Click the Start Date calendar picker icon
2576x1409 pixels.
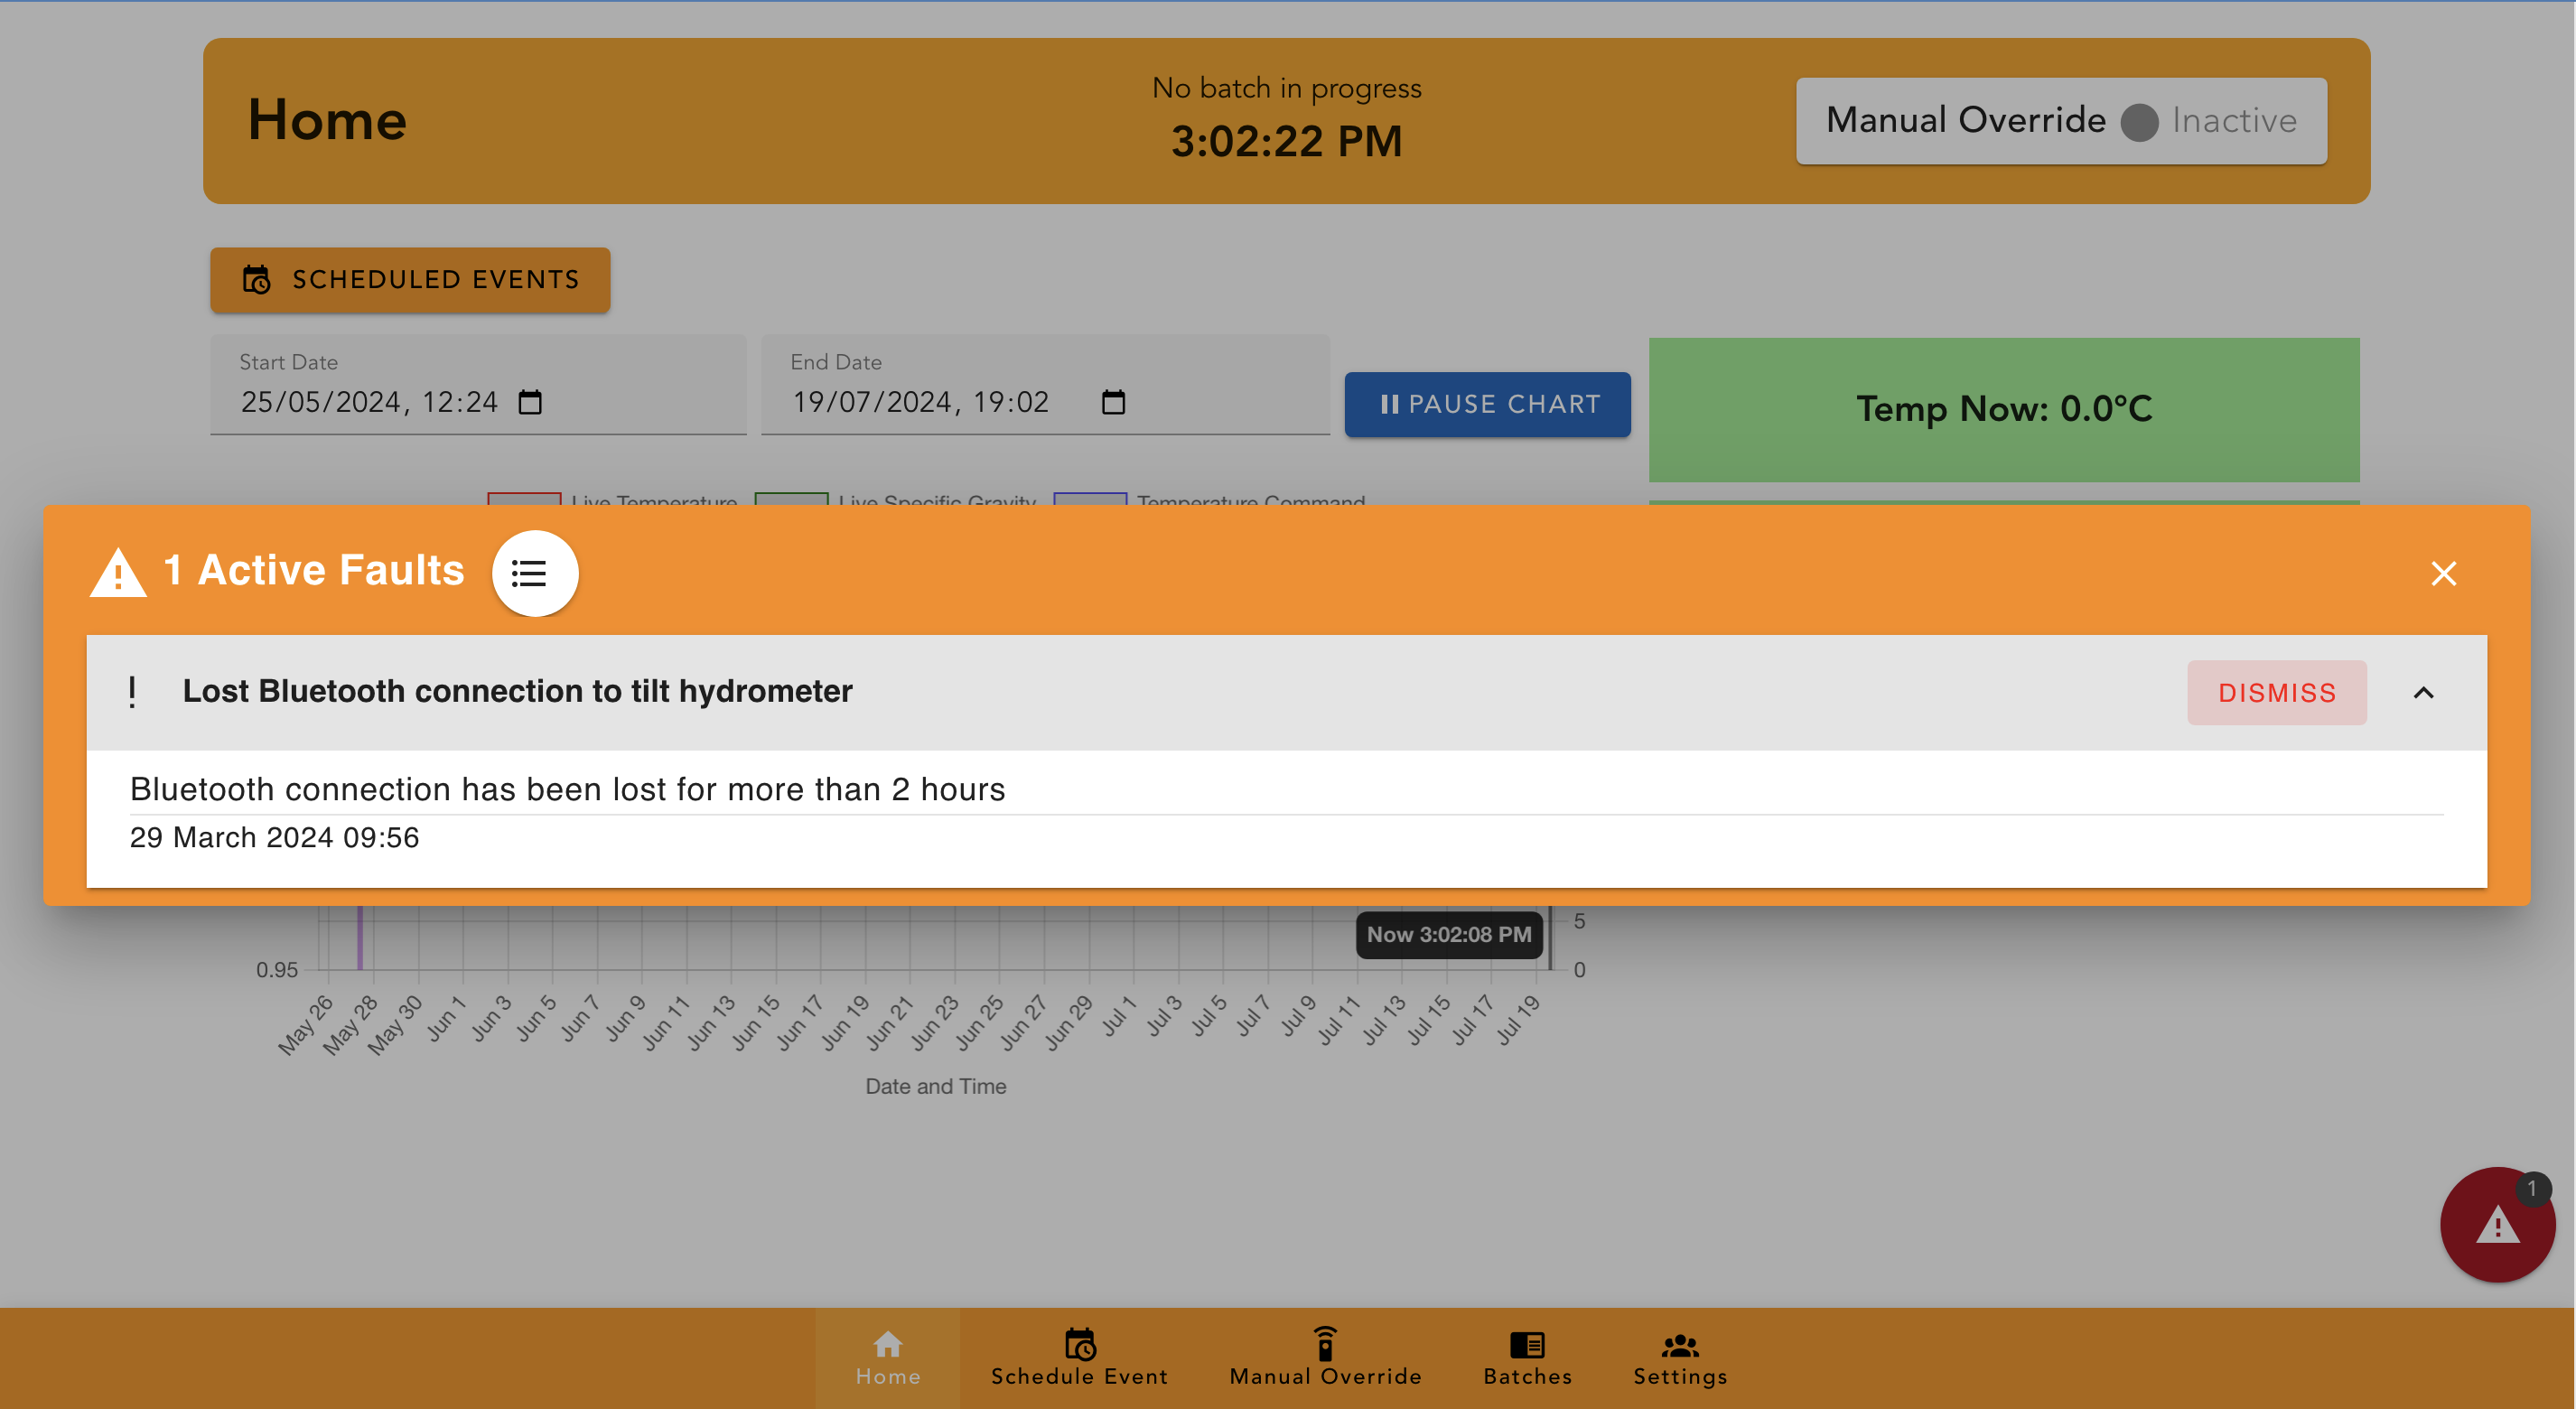530,402
